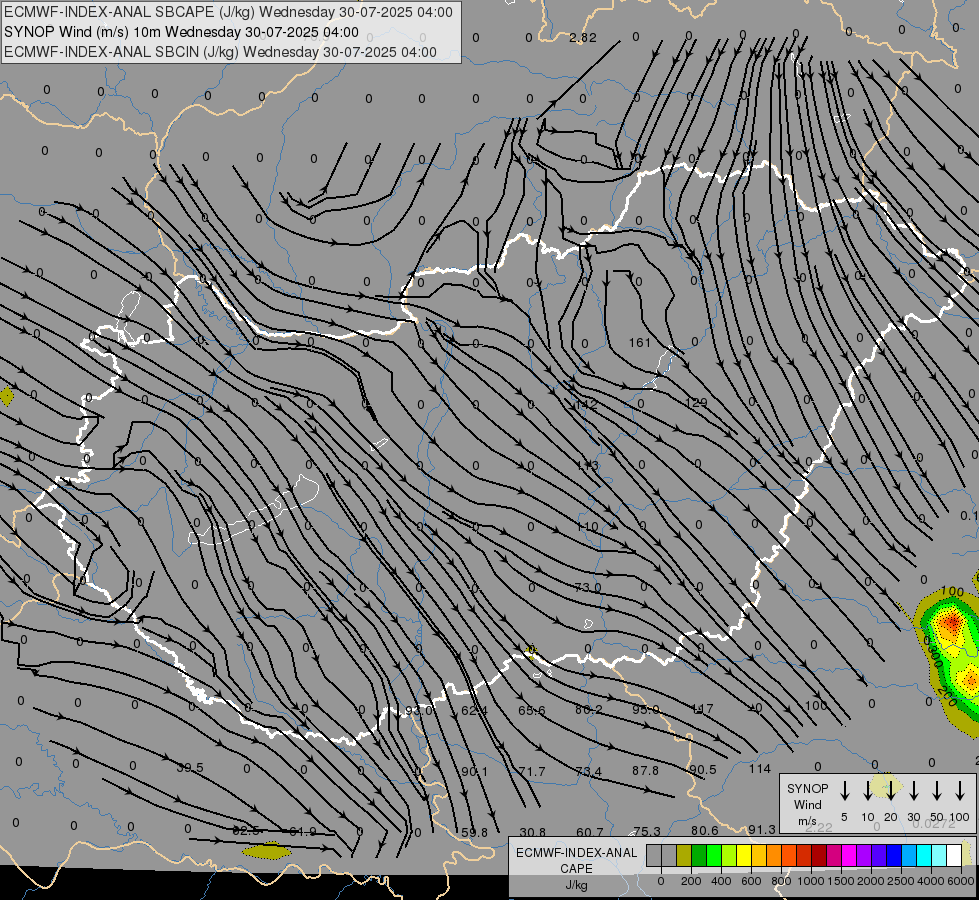This screenshot has width=979, height=900.
Task: Click the 400 tick label in the CAPE legend
Action: click(x=721, y=881)
